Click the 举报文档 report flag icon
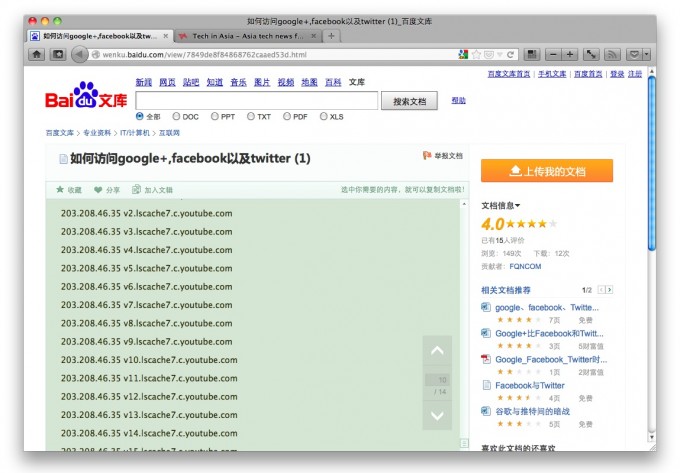Image resolution: width=680 pixels, height=473 pixels. point(427,155)
